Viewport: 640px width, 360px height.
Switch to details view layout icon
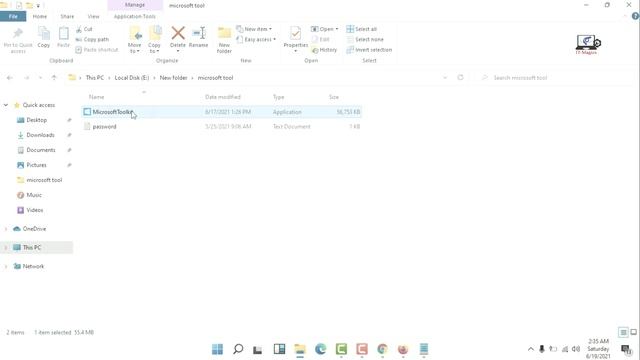[623, 333]
